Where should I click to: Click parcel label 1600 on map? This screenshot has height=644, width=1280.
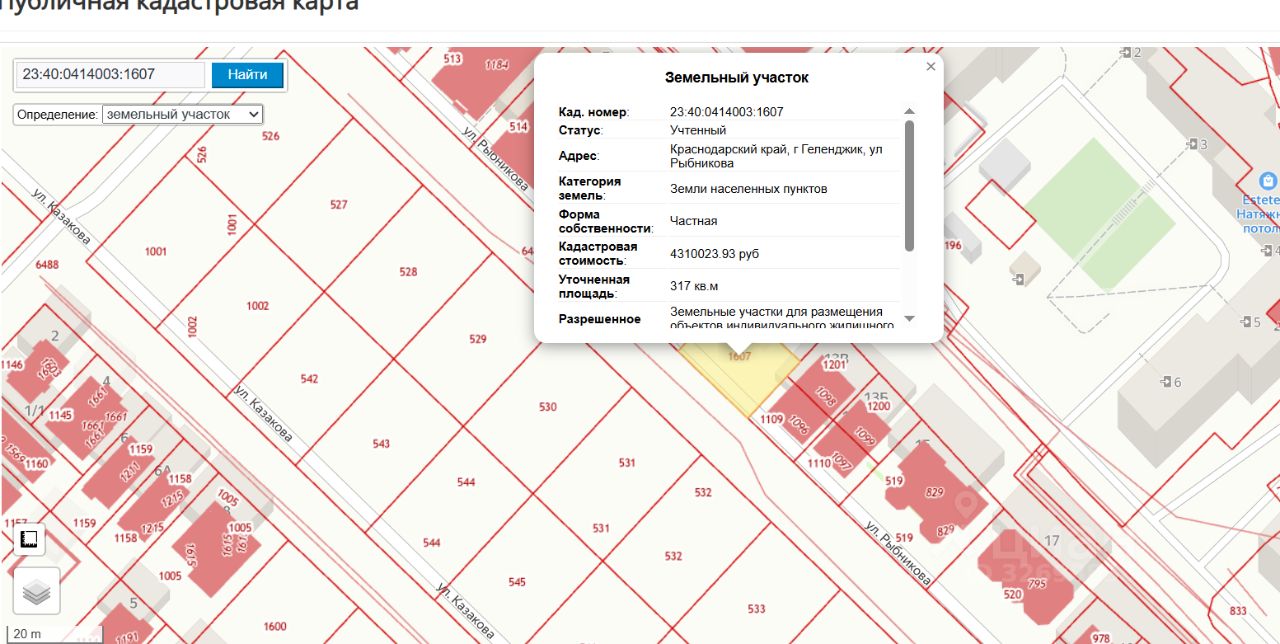coord(275,627)
